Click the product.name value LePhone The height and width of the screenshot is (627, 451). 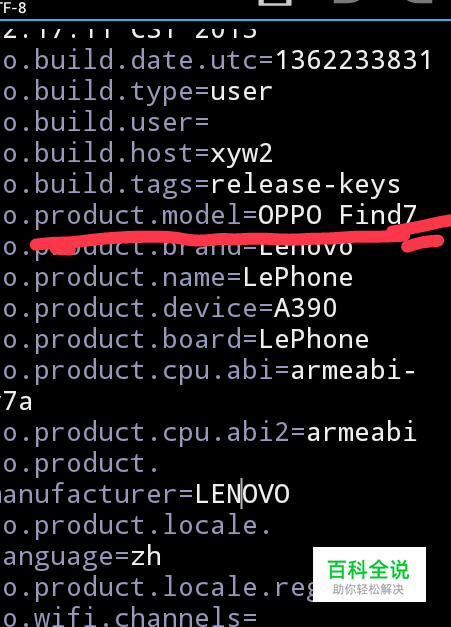[x=298, y=277]
